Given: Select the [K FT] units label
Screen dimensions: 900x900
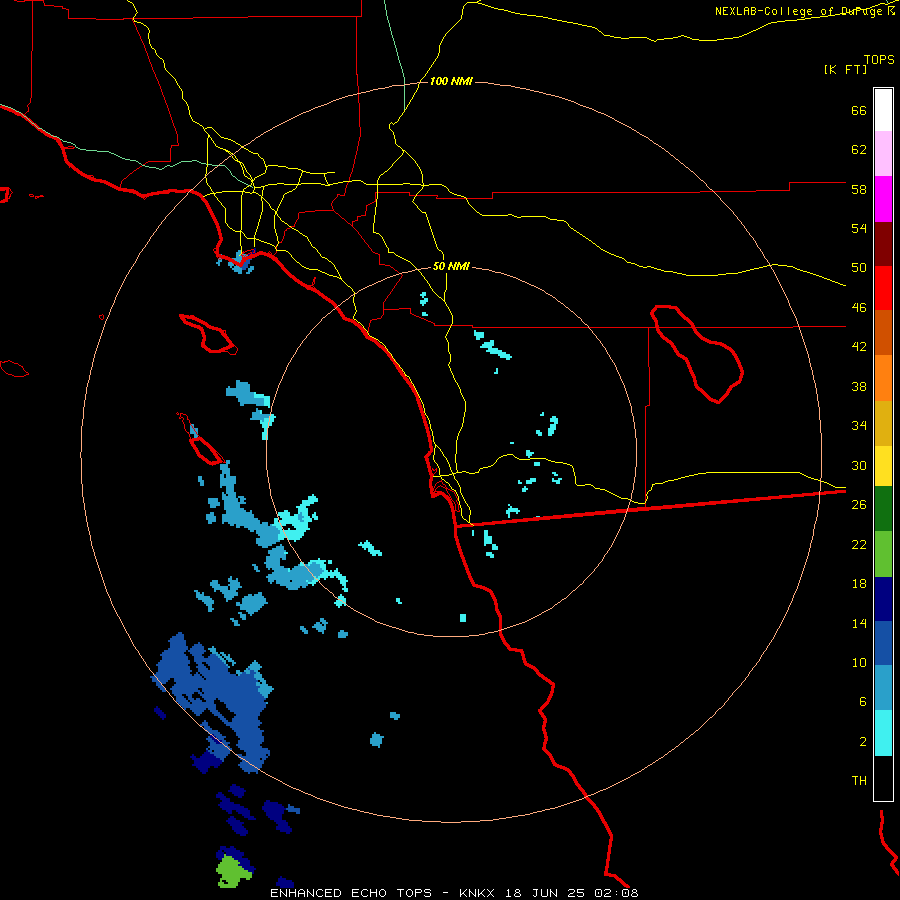Looking at the screenshot, I should [x=845, y=69].
